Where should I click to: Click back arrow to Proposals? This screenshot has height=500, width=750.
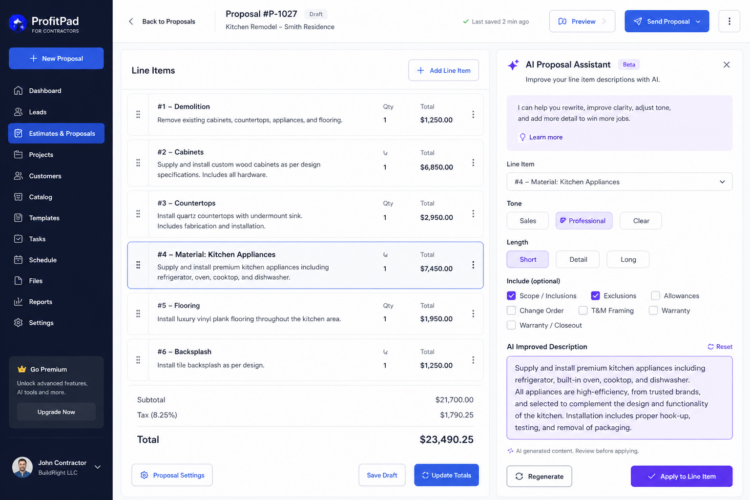131,22
